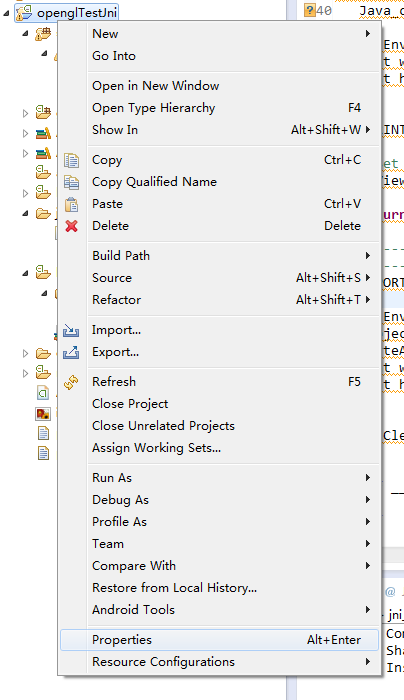Click the Export icon

71,352
